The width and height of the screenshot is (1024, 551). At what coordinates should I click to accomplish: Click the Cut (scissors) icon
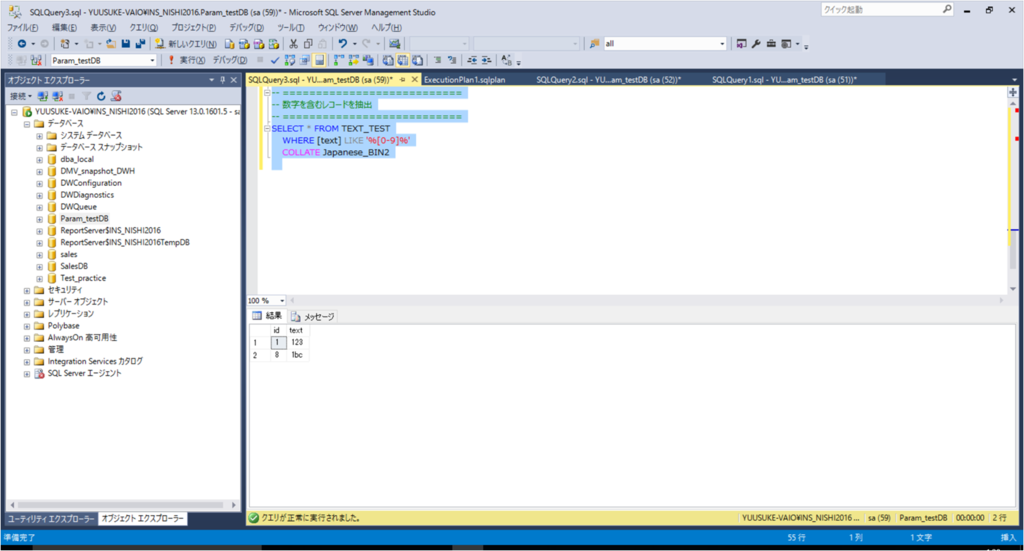point(293,44)
